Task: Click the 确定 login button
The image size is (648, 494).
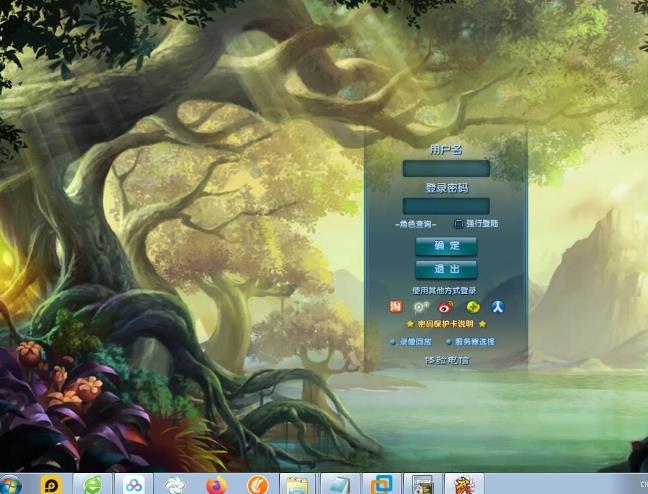Action: click(x=446, y=246)
